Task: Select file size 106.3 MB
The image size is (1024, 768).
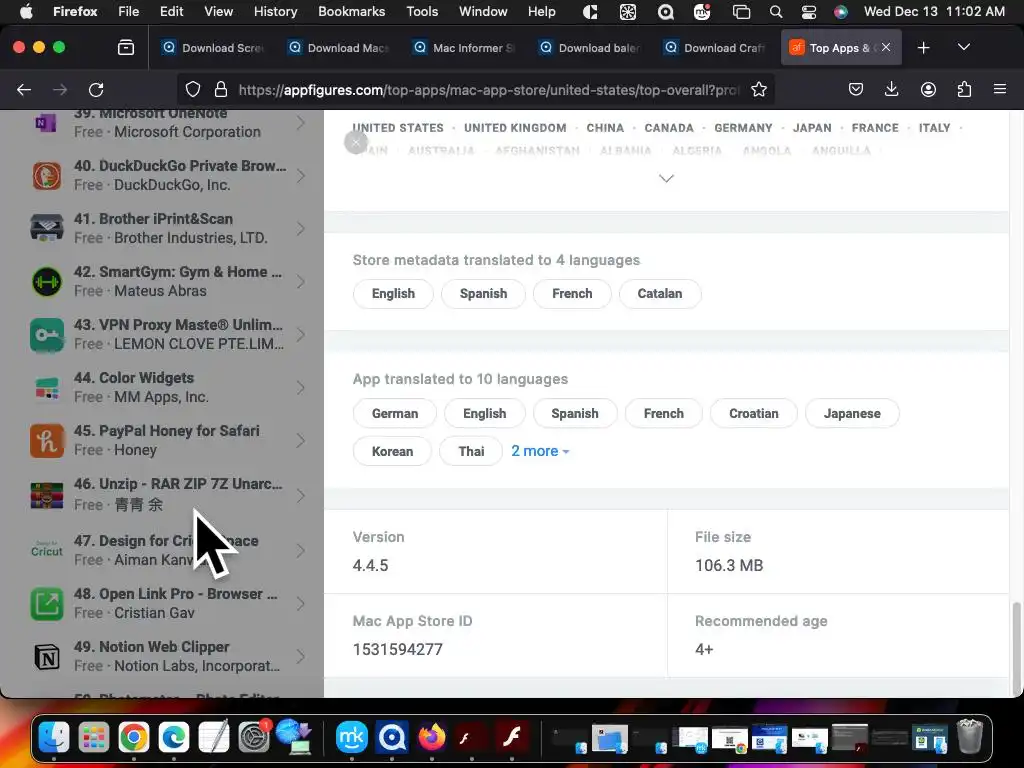Action: click(x=729, y=566)
